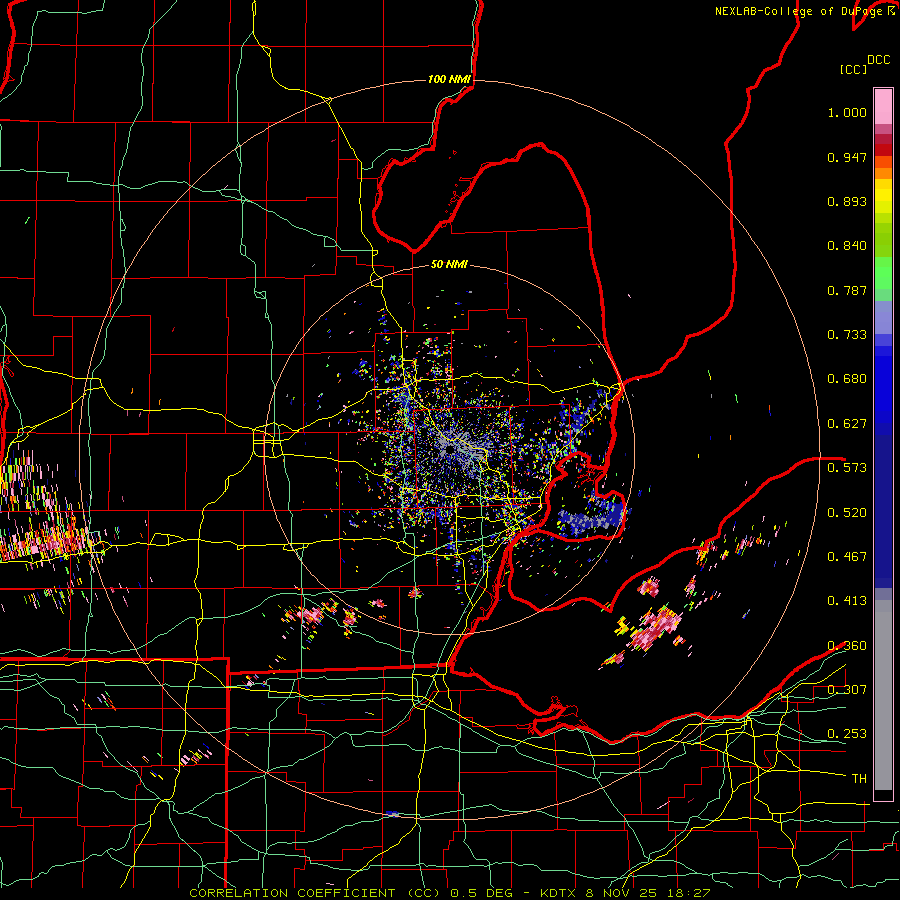Click the 0.253 legend value
The height and width of the screenshot is (900, 900).
pos(847,734)
